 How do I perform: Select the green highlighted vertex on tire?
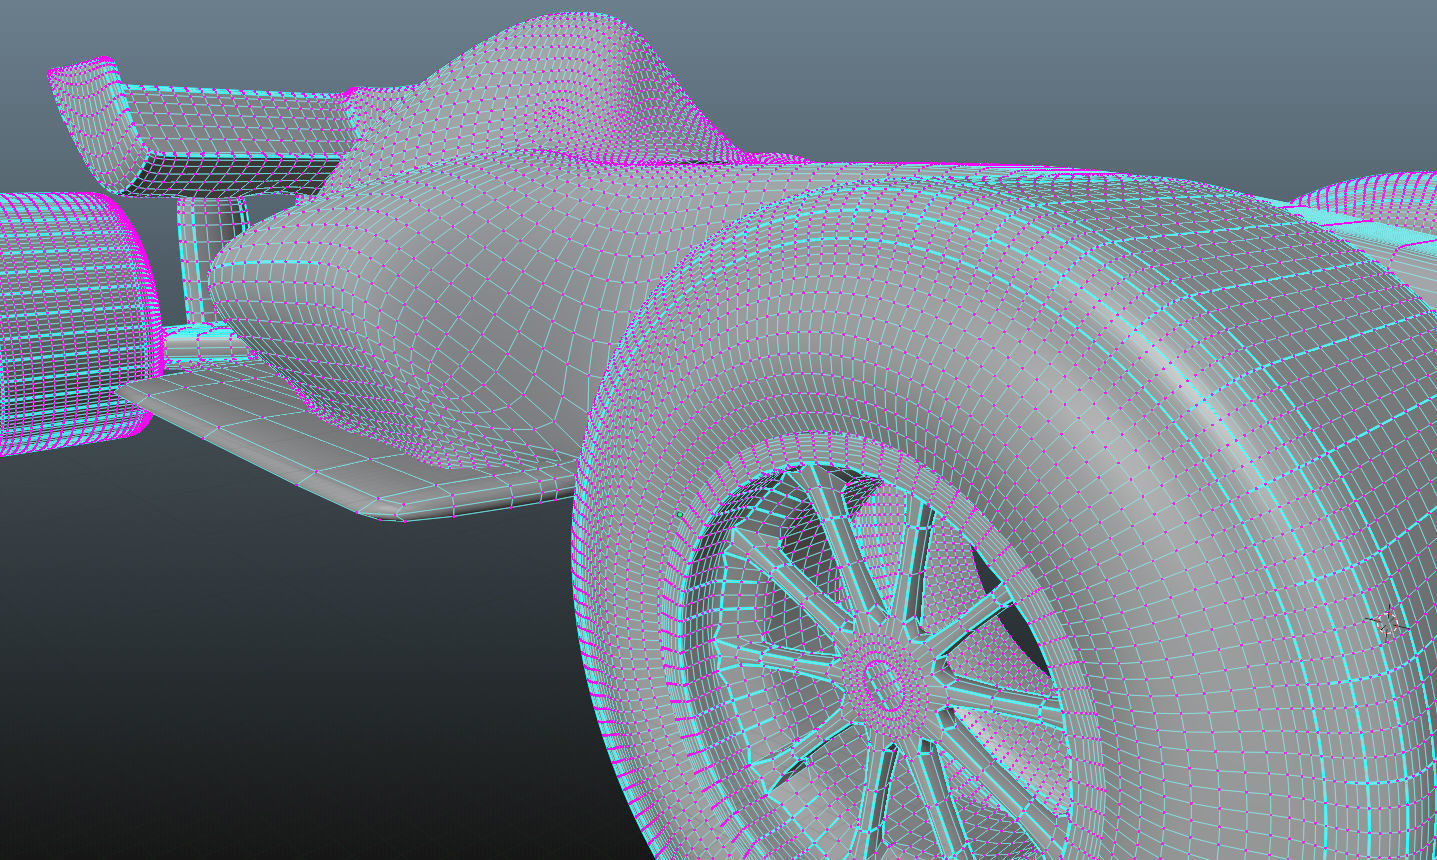(x=680, y=514)
